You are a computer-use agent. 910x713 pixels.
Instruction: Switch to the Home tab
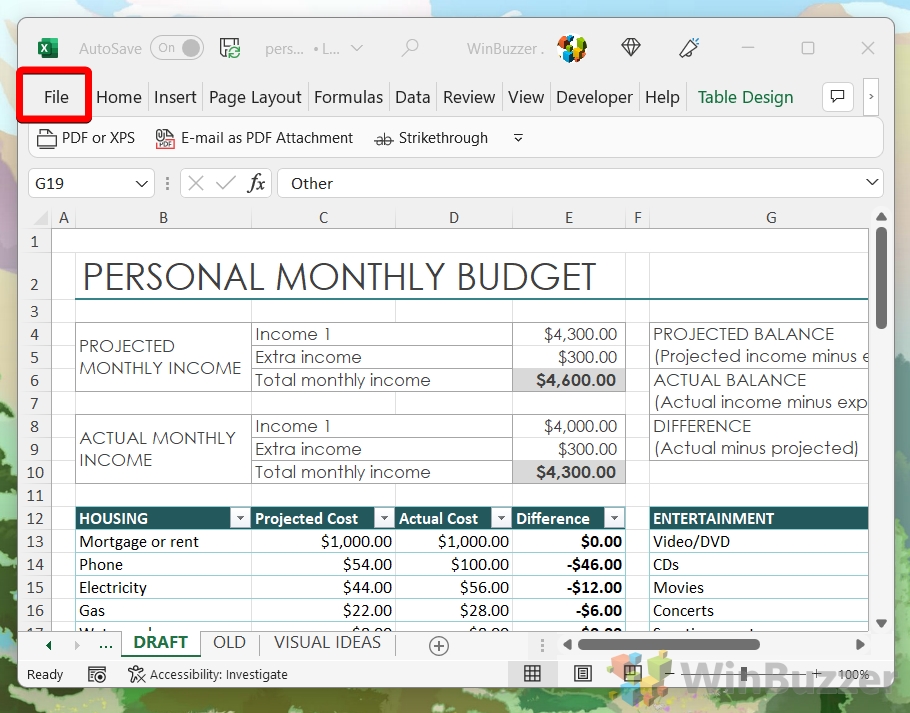tap(119, 97)
